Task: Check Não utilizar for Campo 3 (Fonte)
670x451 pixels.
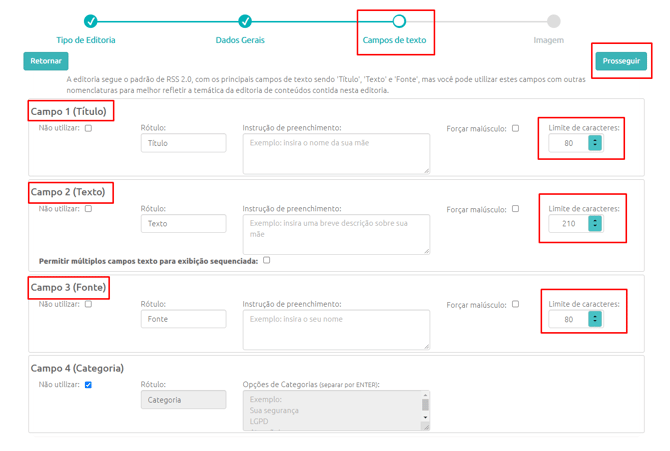Action: (x=88, y=304)
